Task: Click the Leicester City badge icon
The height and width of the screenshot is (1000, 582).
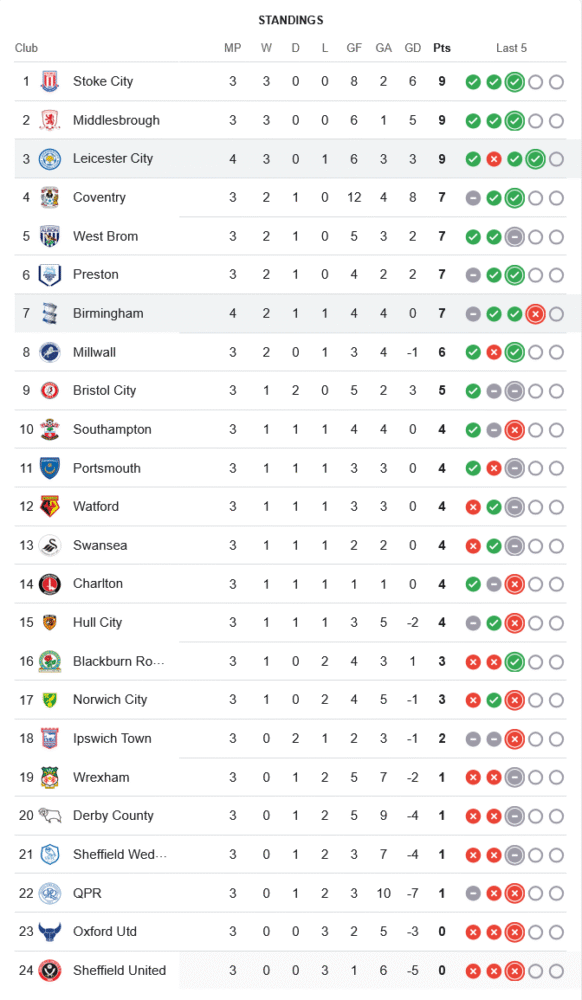Action: [x=50, y=159]
